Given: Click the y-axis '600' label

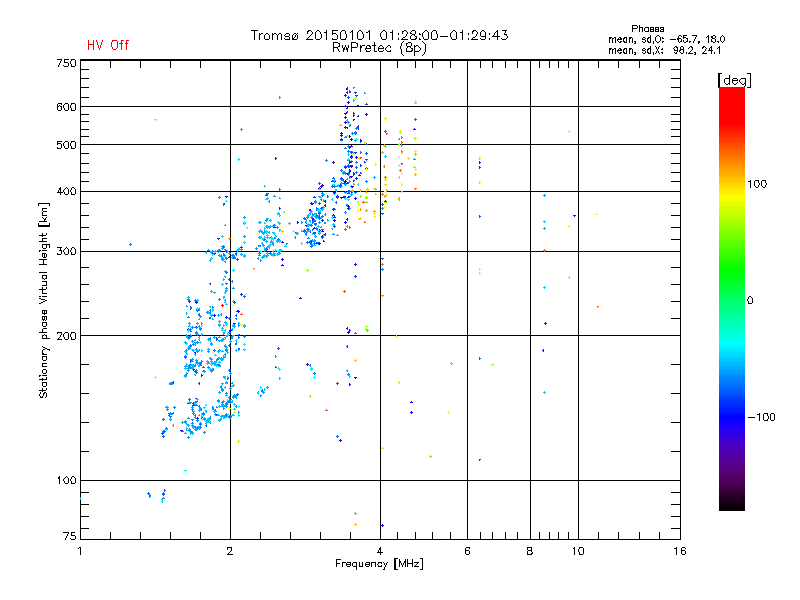Looking at the screenshot, I should click(66, 107).
